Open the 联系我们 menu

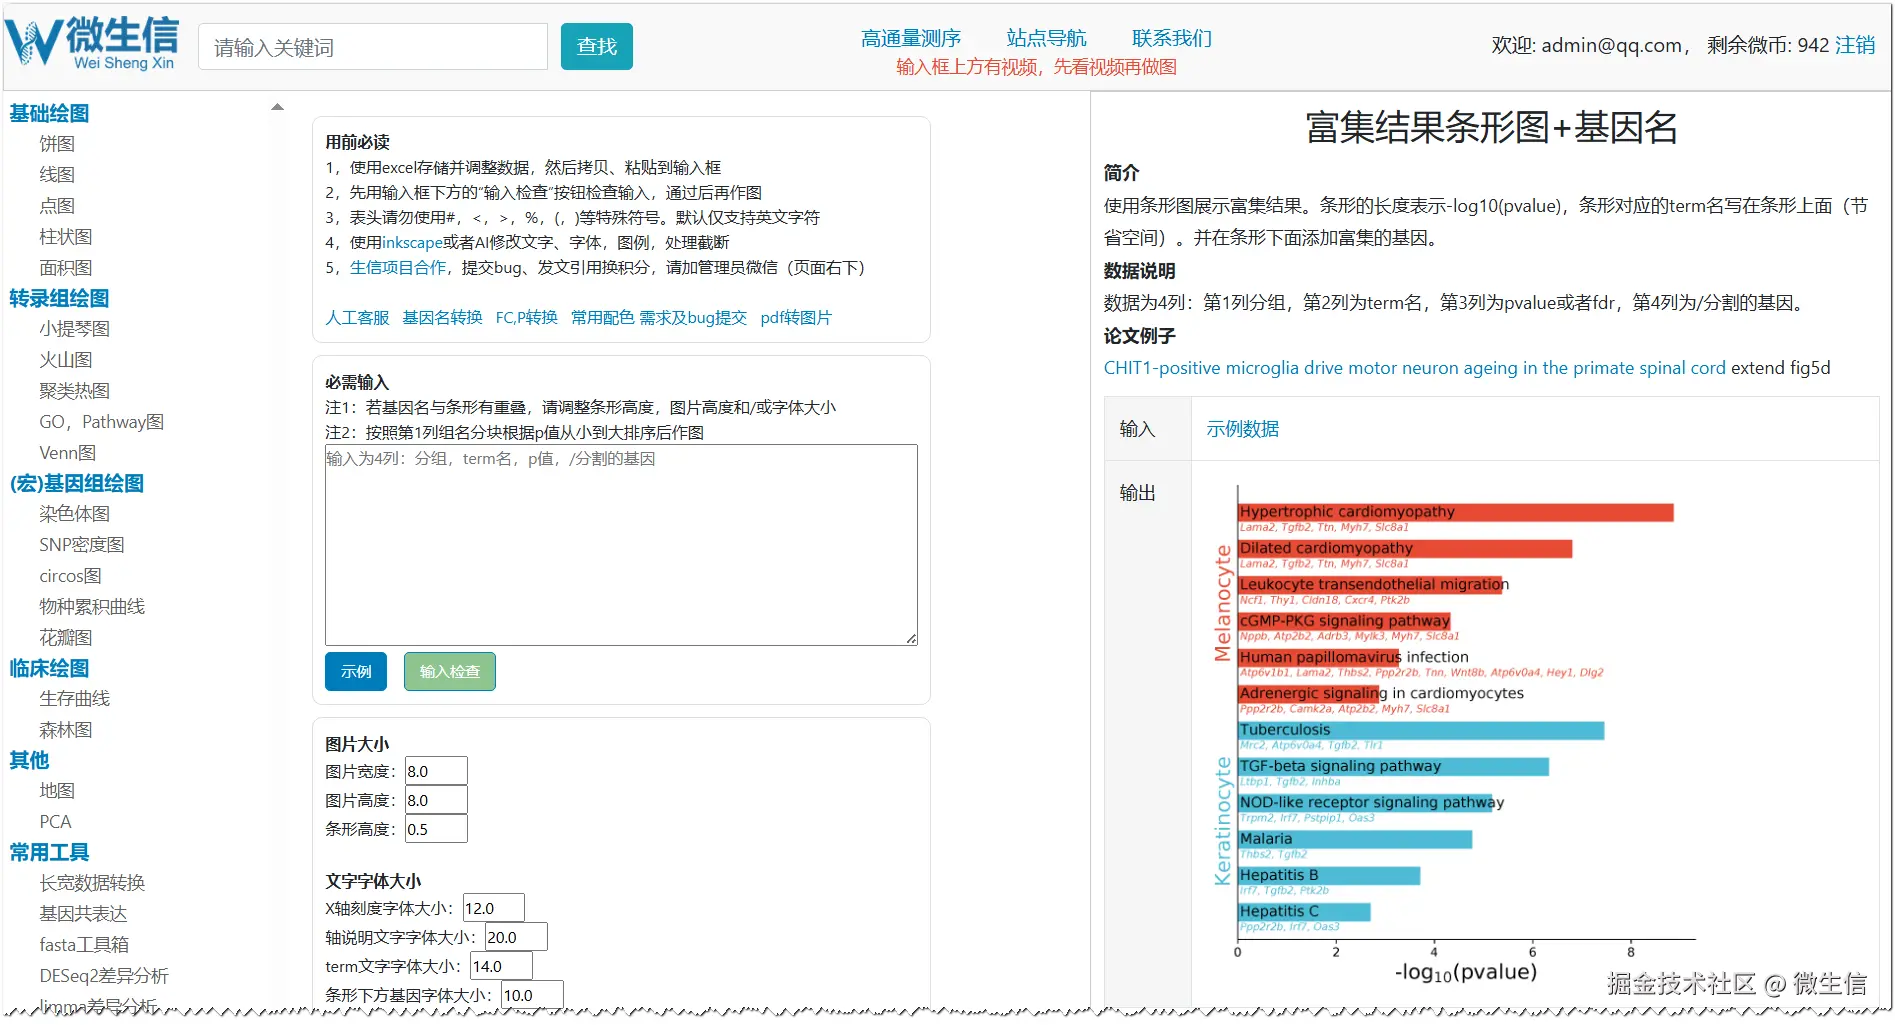(x=1172, y=38)
